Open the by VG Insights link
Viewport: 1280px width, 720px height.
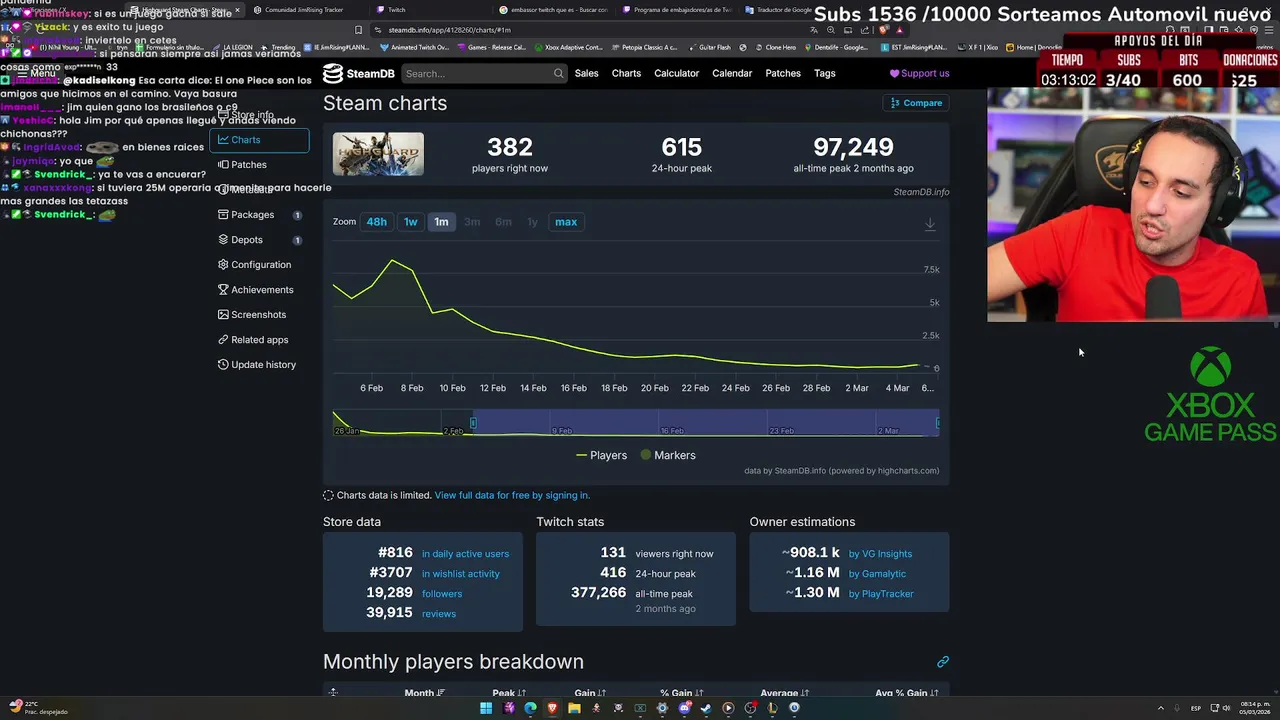[x=880, y=554]
